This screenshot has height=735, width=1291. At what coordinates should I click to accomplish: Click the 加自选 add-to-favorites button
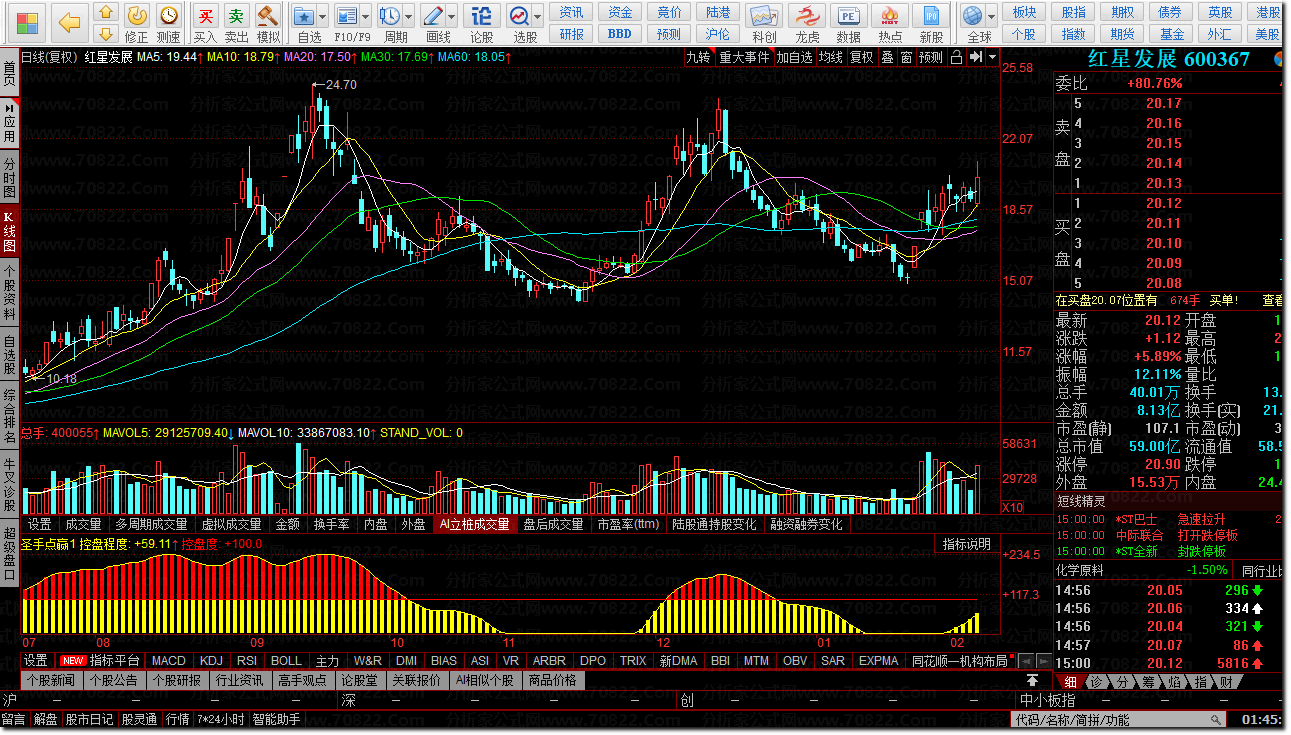click(795, 57)
